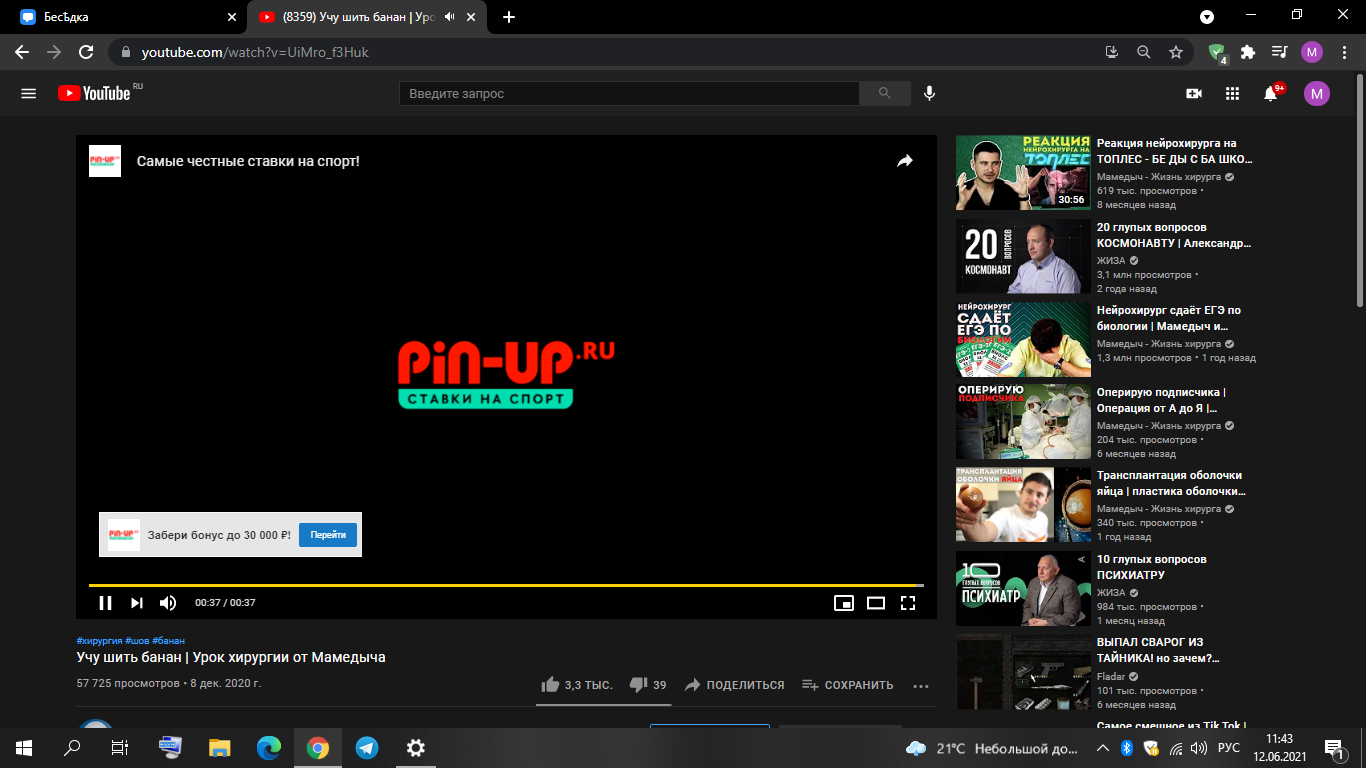Viewport: 1366px width, 768px height.
Task: Start voice search with microphone icon
Action: coord(929,93)
